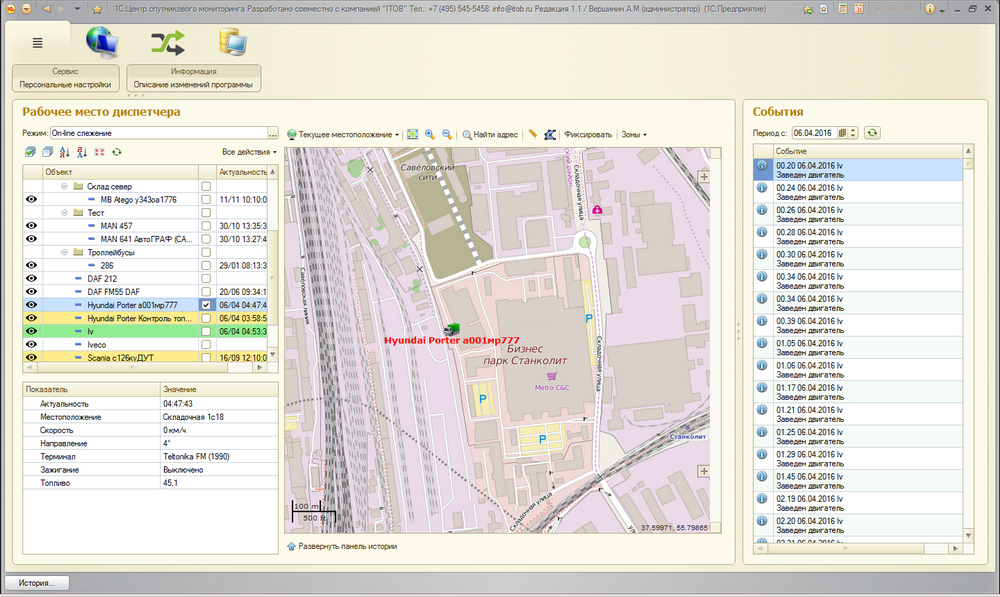1000x597 pixels.
Task: Click the Период с date field
Action: coord(814,133)
